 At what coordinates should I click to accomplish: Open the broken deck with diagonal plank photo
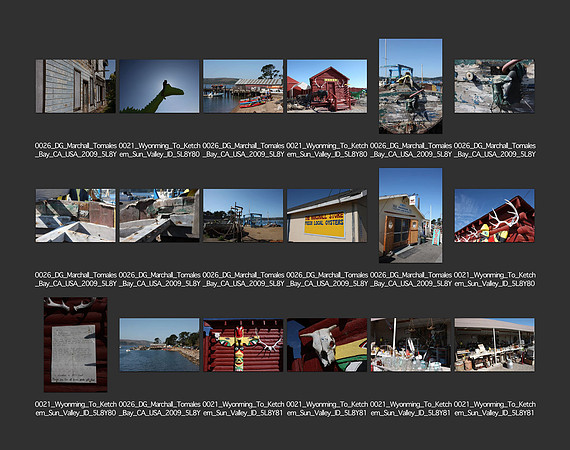coord(159,215)
